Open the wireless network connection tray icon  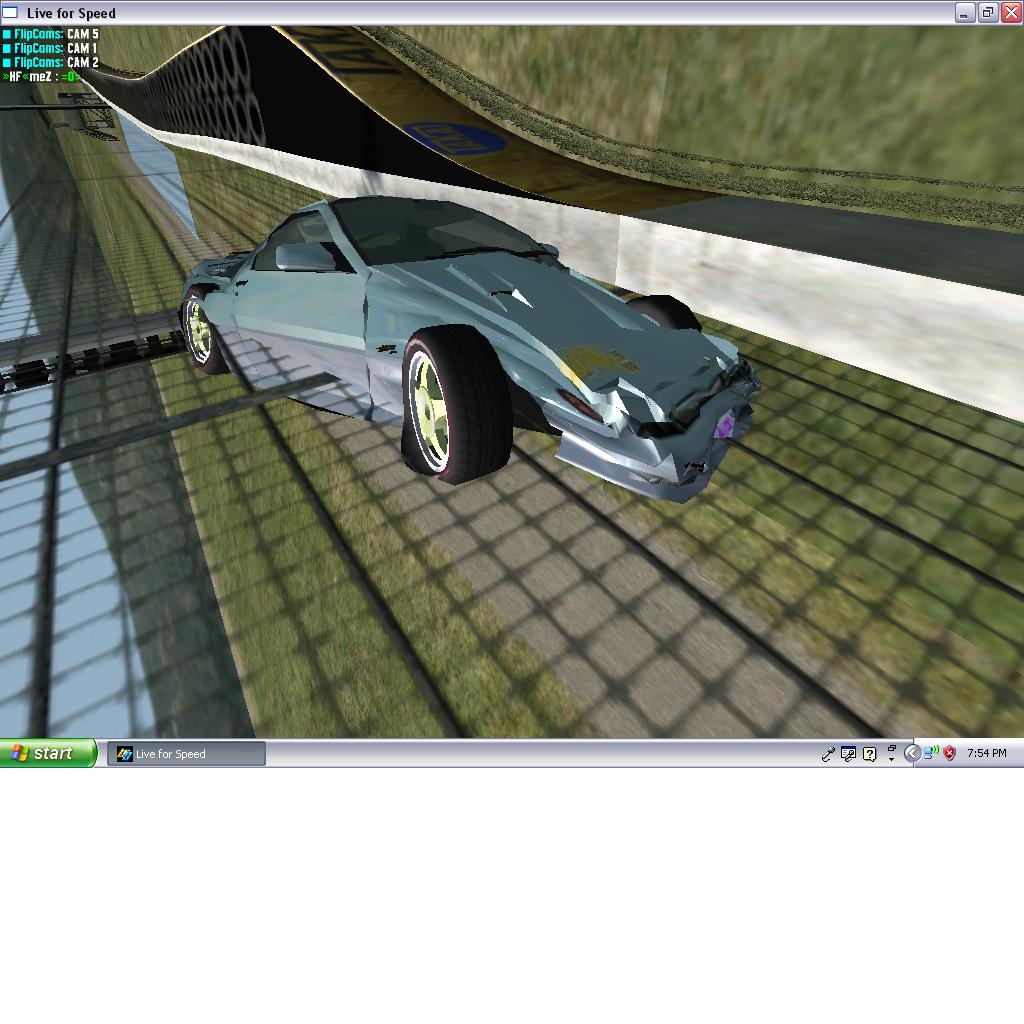coord(931,753)
